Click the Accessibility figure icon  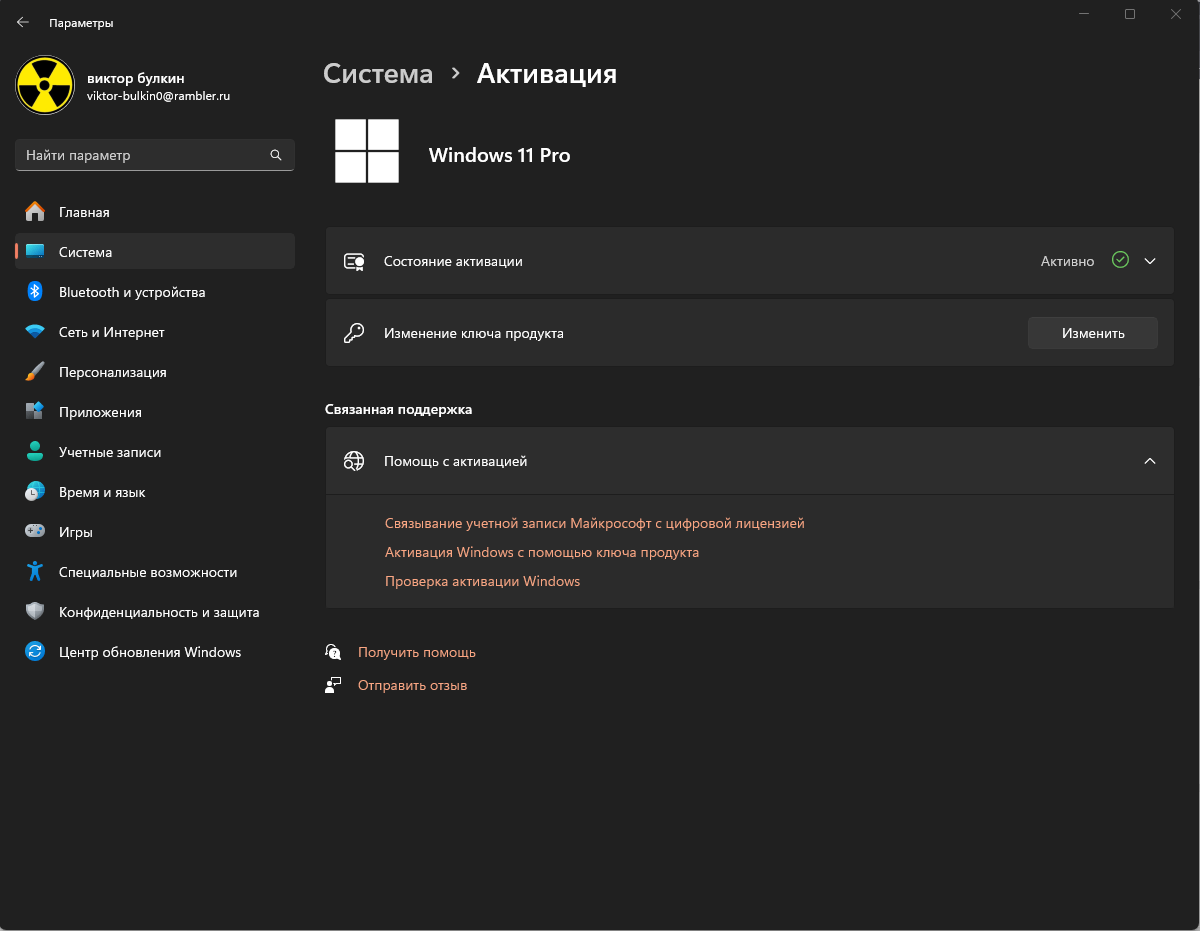(x=35, y=572)
